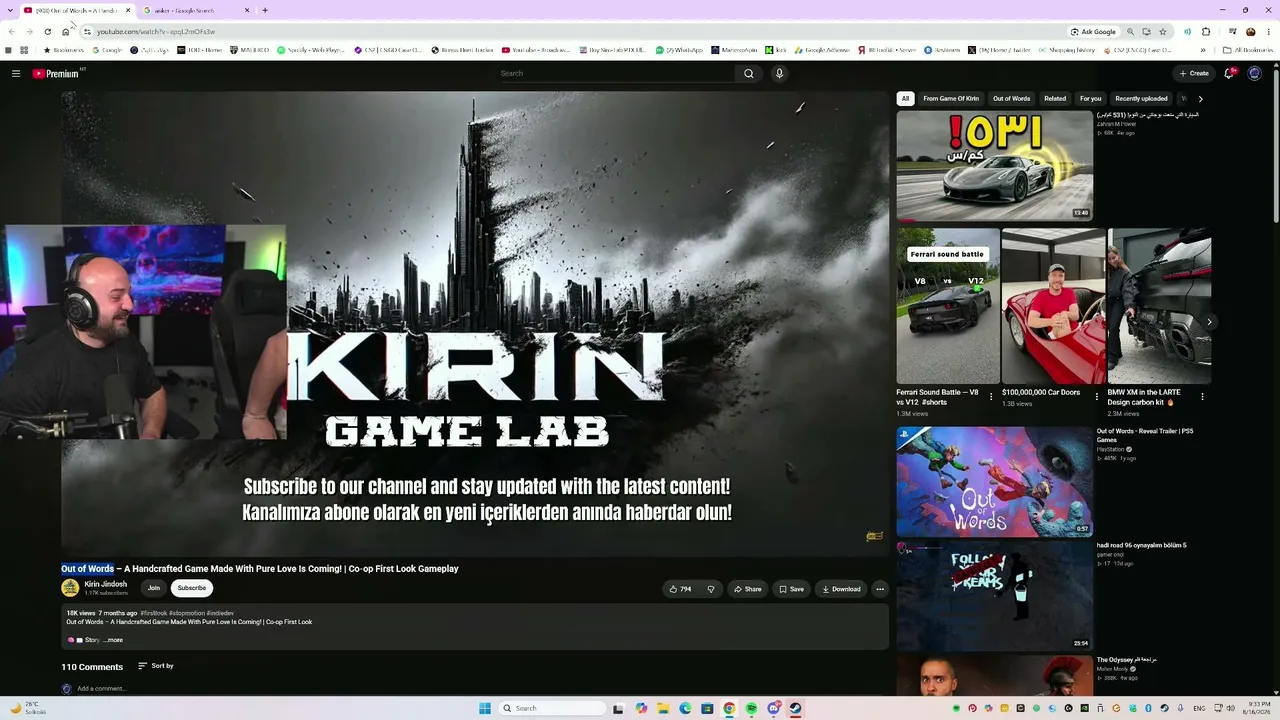Open the 13:40 Arabic car video thumbnail
Screen dimensions: 1280x720
coord(994,165)
